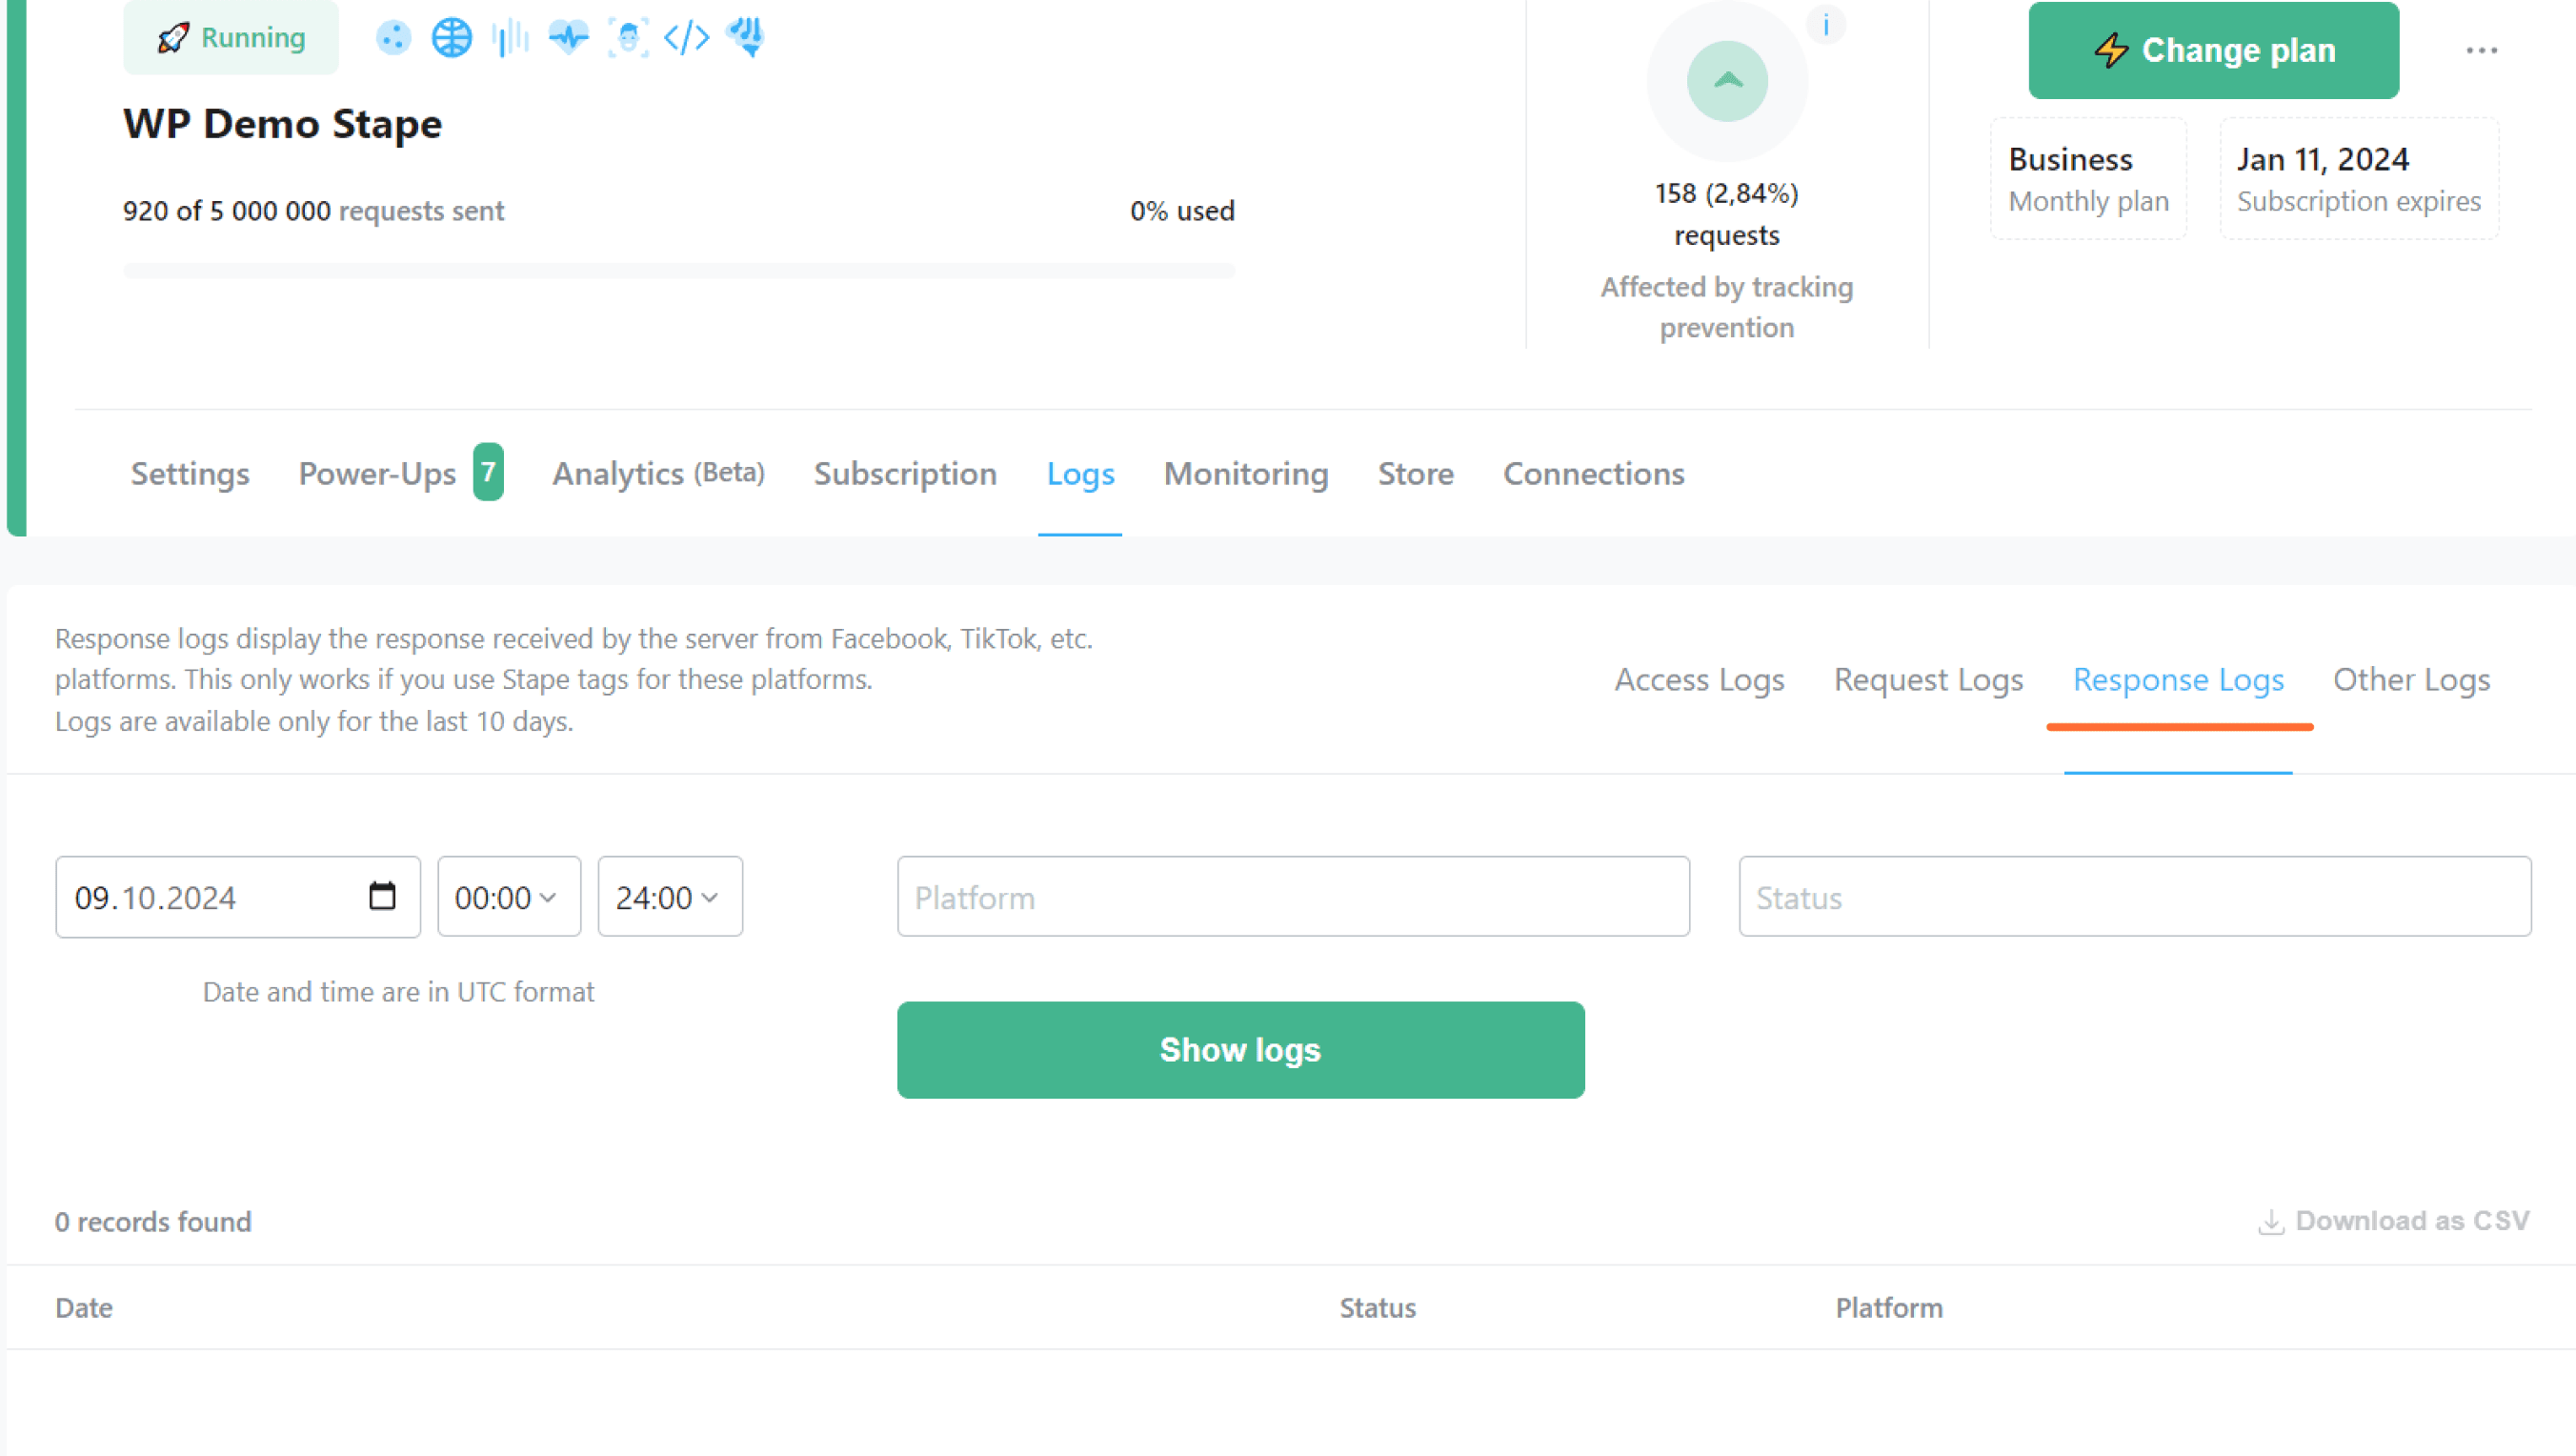2576x1456 pixels.
Task: Click the code brackets power-up icon
Action: 687,38
